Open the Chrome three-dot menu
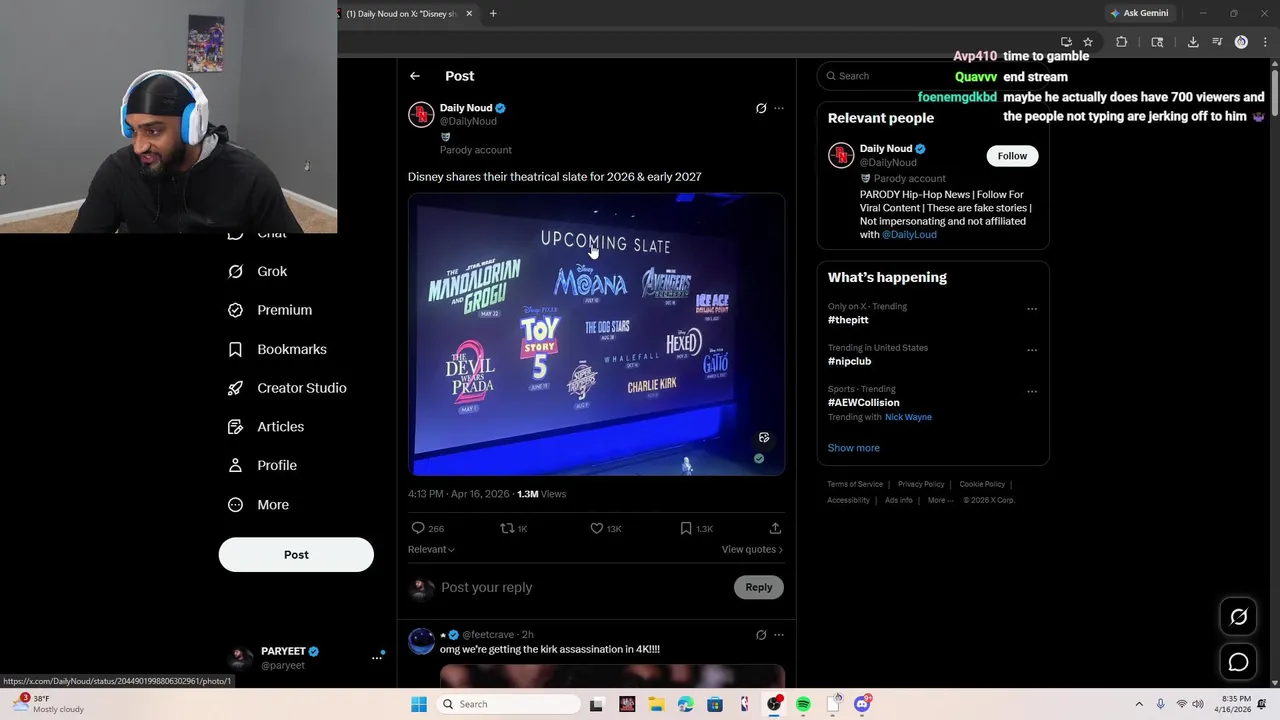The height and width of the screenshot is (720, 1280). [1265, 42]
